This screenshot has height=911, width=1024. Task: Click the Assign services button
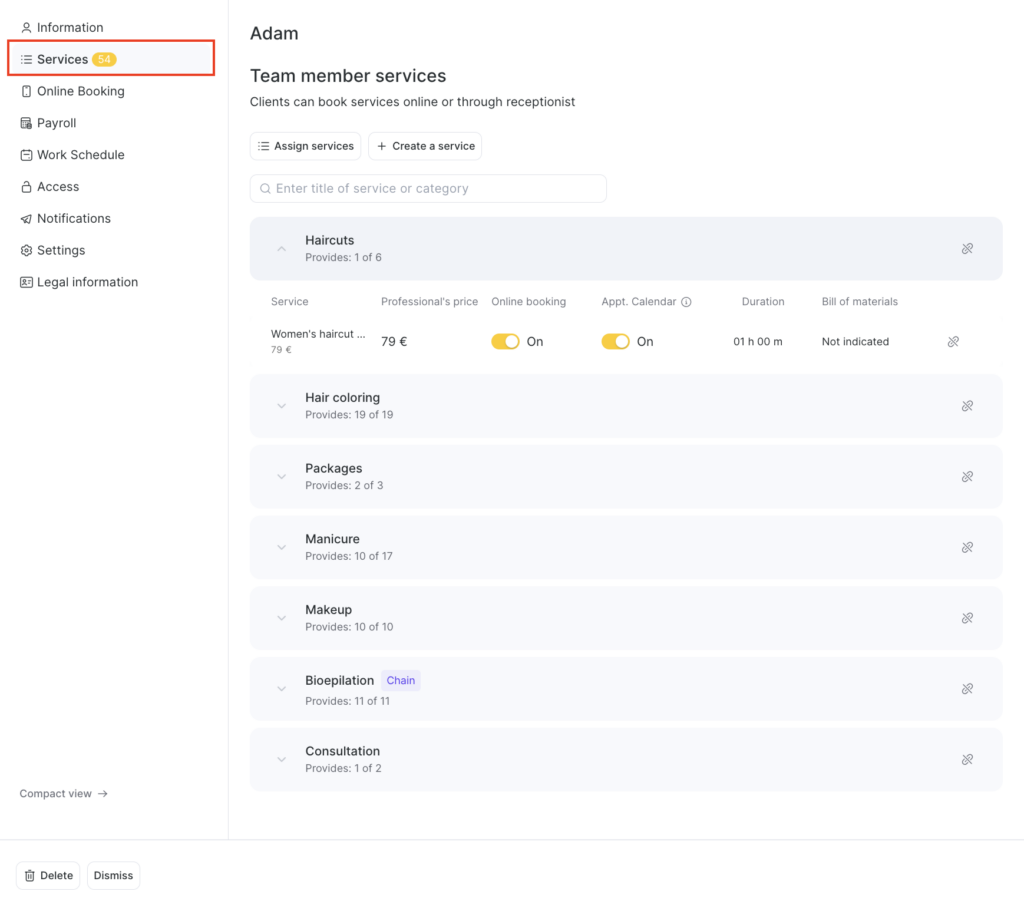[305, 146]
